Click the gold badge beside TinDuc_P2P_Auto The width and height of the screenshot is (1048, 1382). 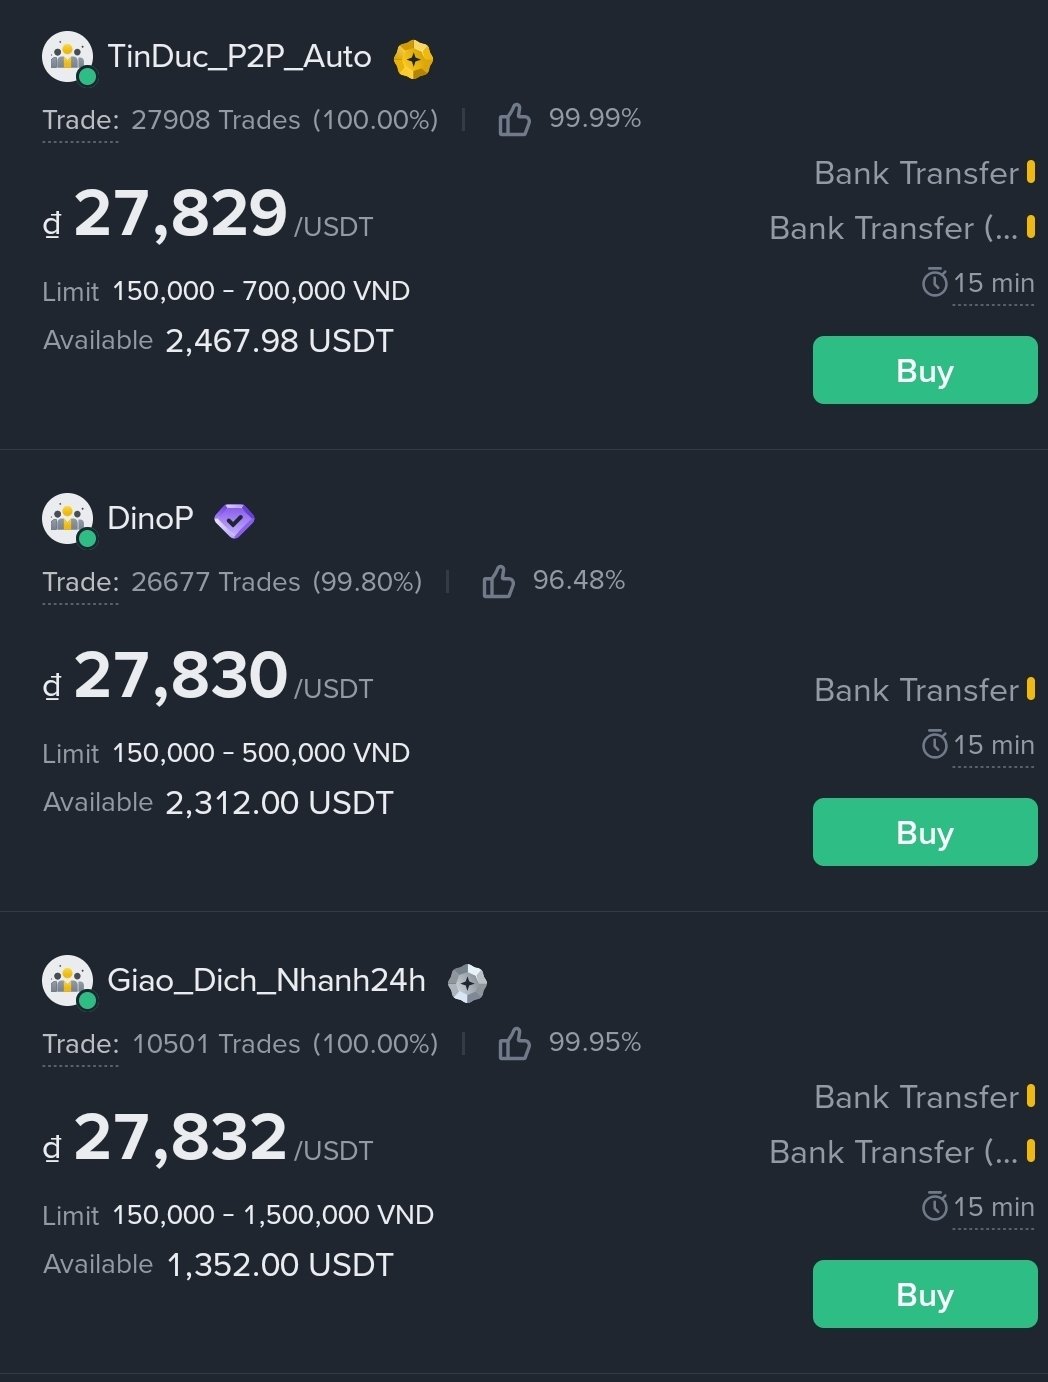413,59
